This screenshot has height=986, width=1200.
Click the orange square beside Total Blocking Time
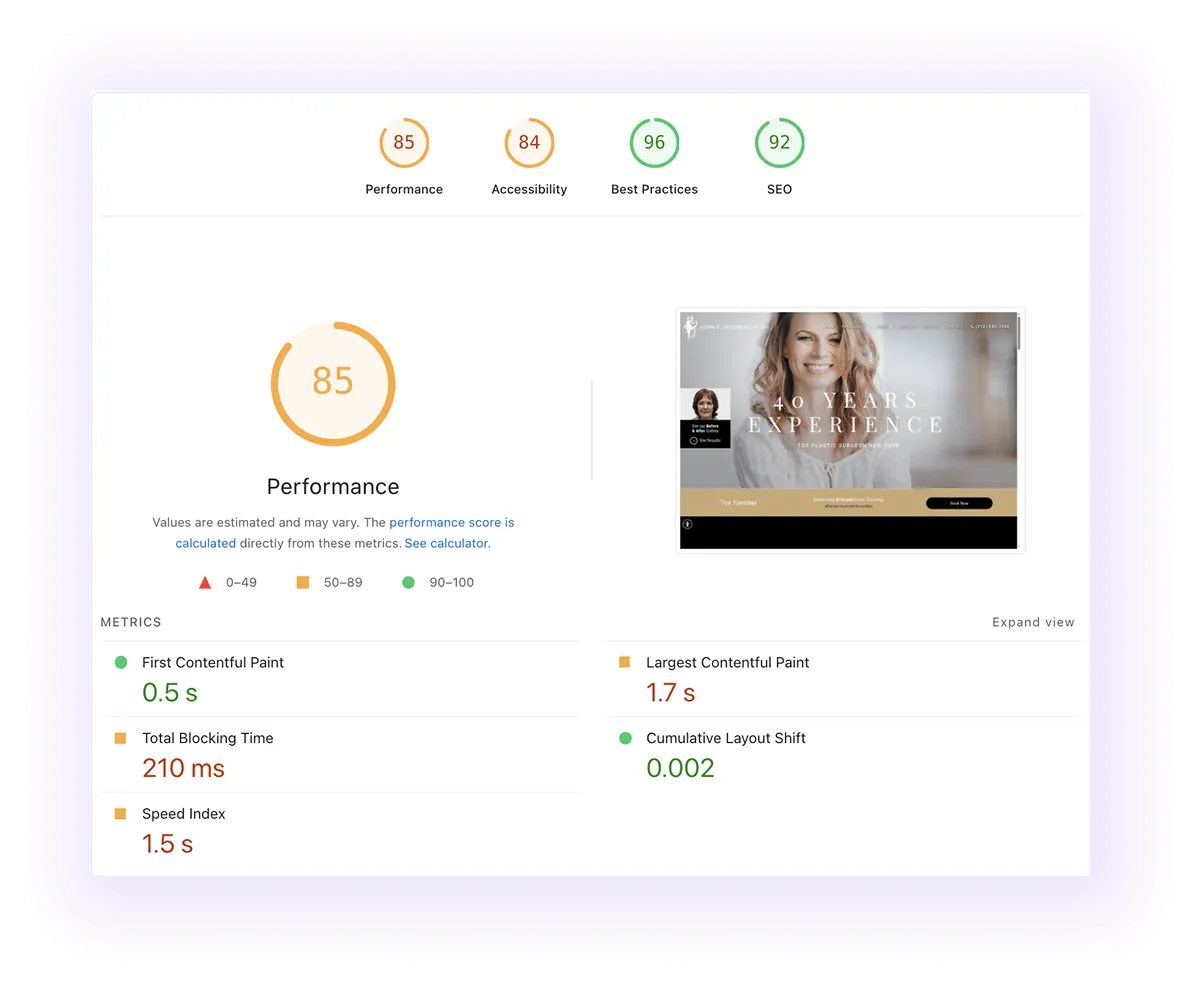[x=122, y=738]
